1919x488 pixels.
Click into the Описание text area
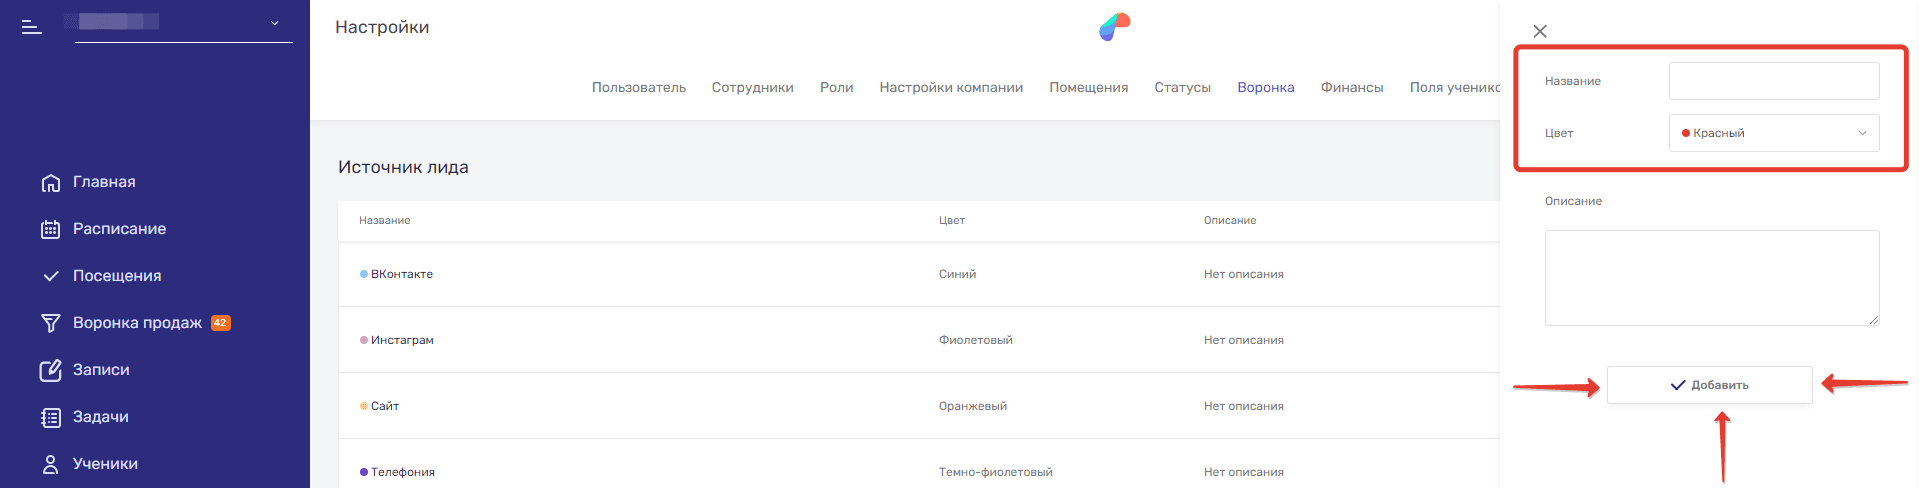tap(1711, 278)
